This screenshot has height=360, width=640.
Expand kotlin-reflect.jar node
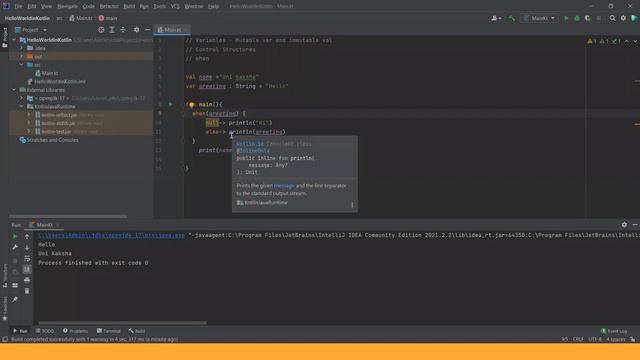pos(29,115)
